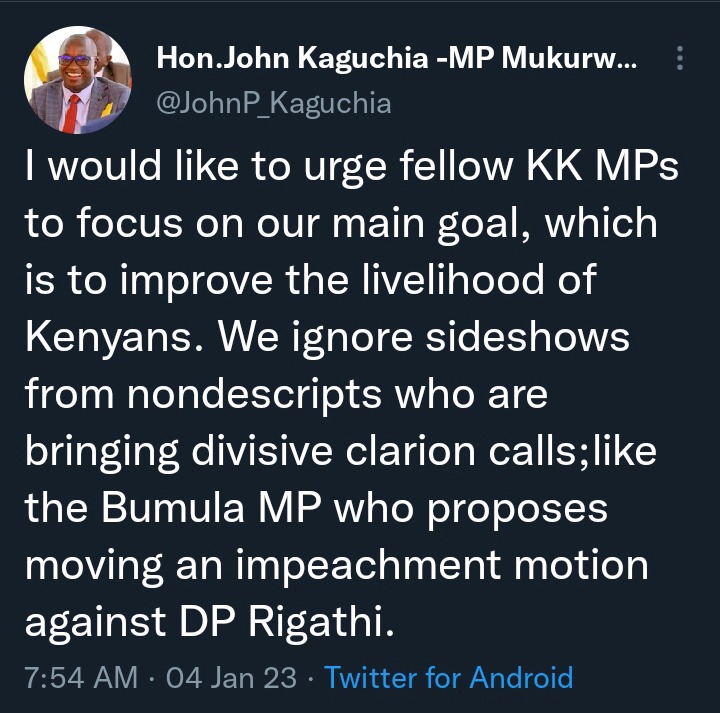Click the word "impeachment" in the tweet

(x=368, y=566)
